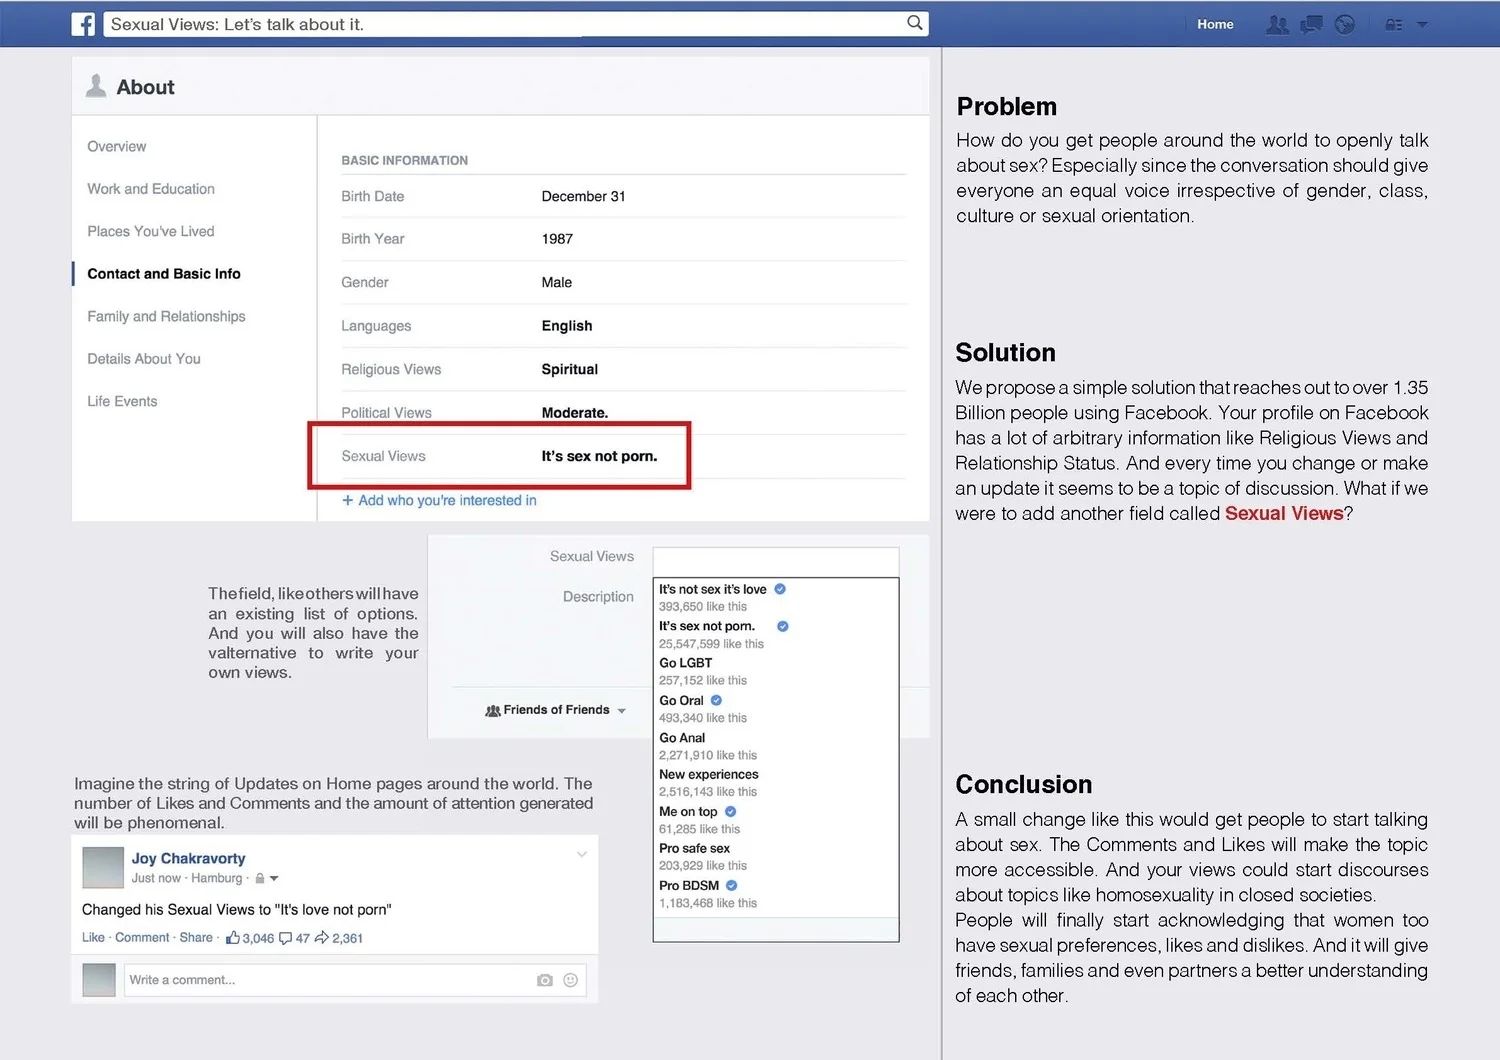Click the search magnifier icon
This screenshot has height=1060, width=1500.
click(x=914, y=23)
